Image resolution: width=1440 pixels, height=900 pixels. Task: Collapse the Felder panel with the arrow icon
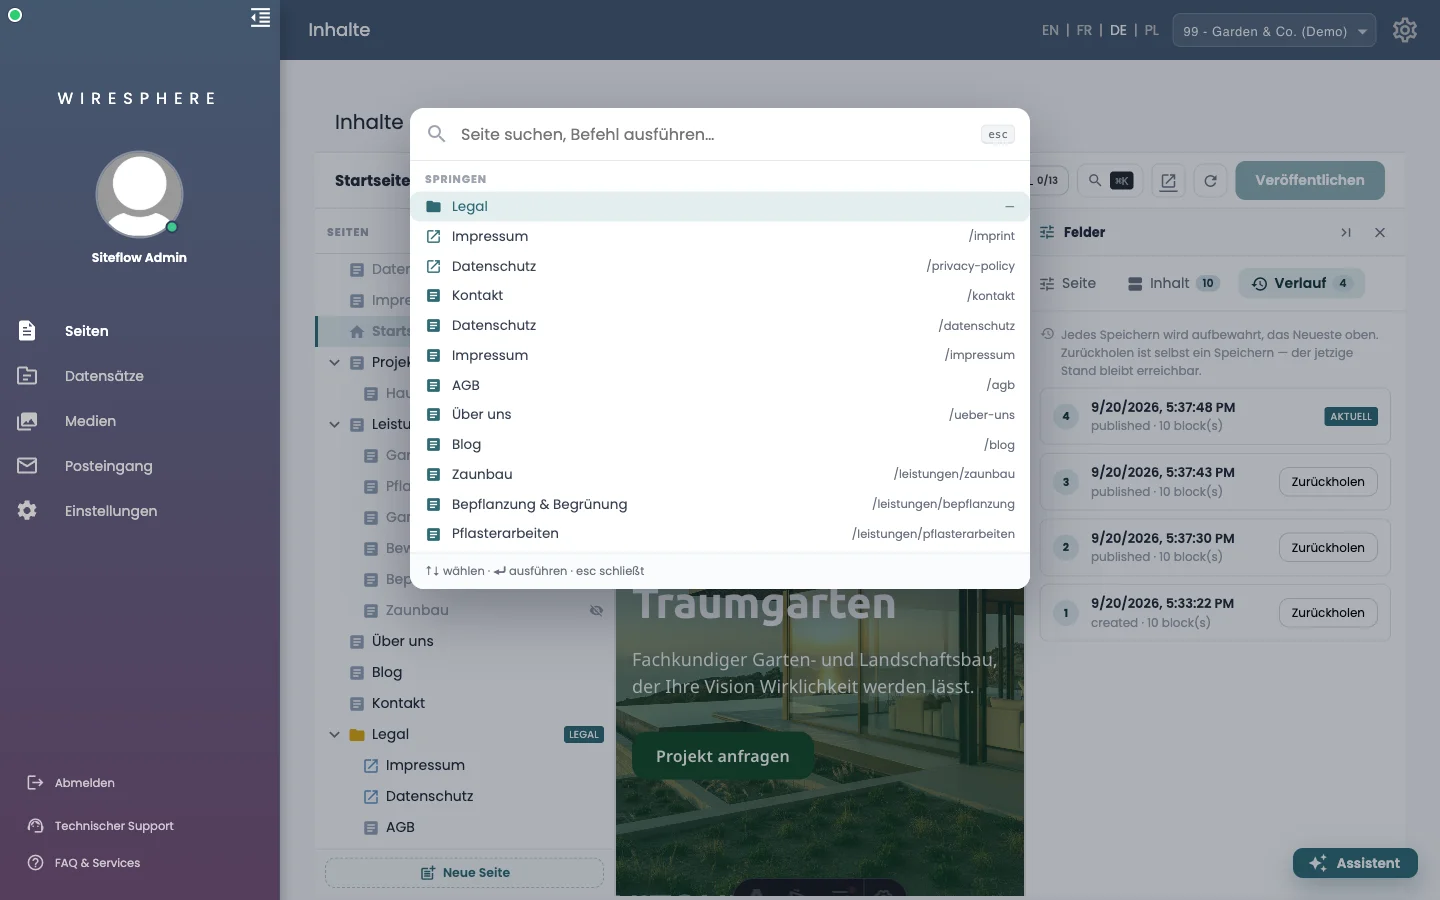pyautogui.click(x=1346, y=232)
